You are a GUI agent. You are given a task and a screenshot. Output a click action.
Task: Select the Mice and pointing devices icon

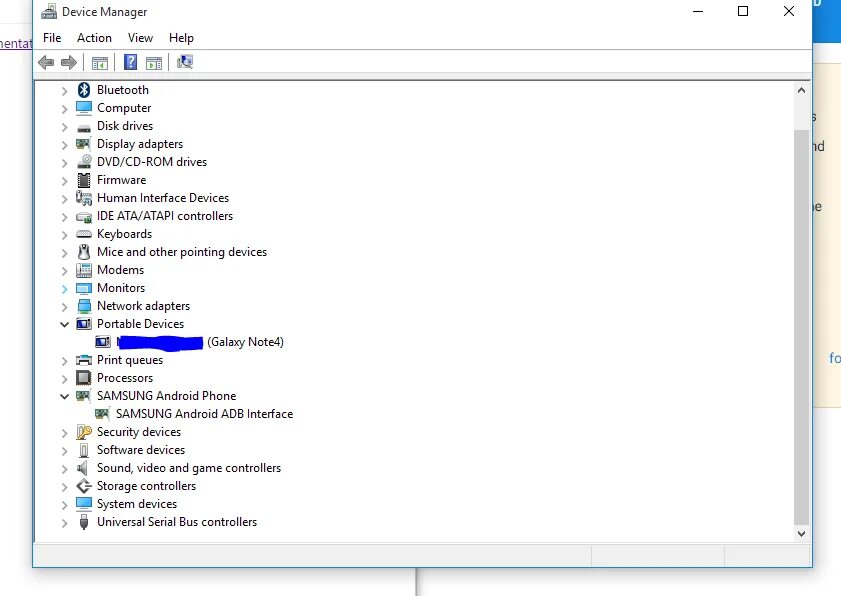[84, 252]
